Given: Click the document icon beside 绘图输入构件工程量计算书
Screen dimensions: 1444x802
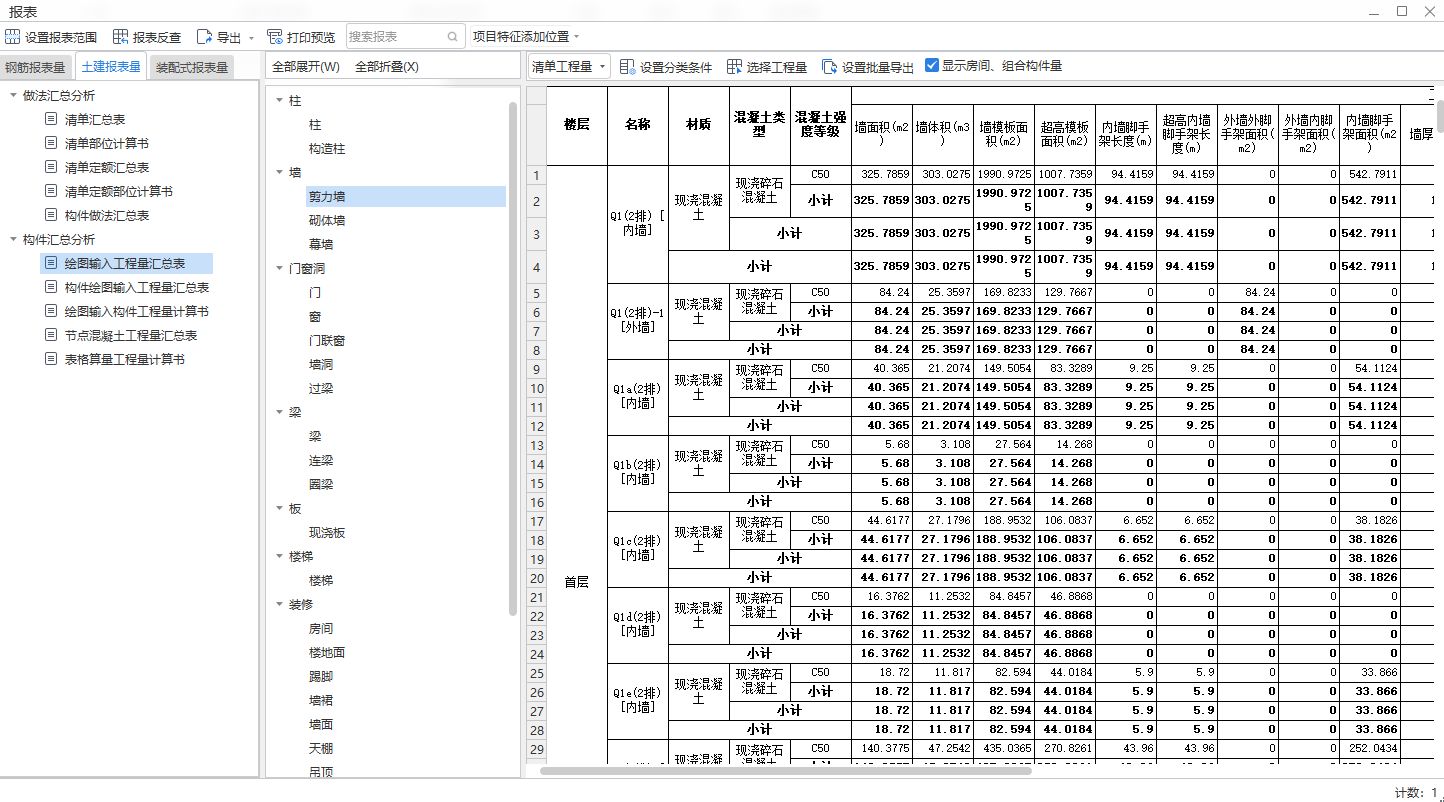Looking at the screenshot, I should [51, 311].
